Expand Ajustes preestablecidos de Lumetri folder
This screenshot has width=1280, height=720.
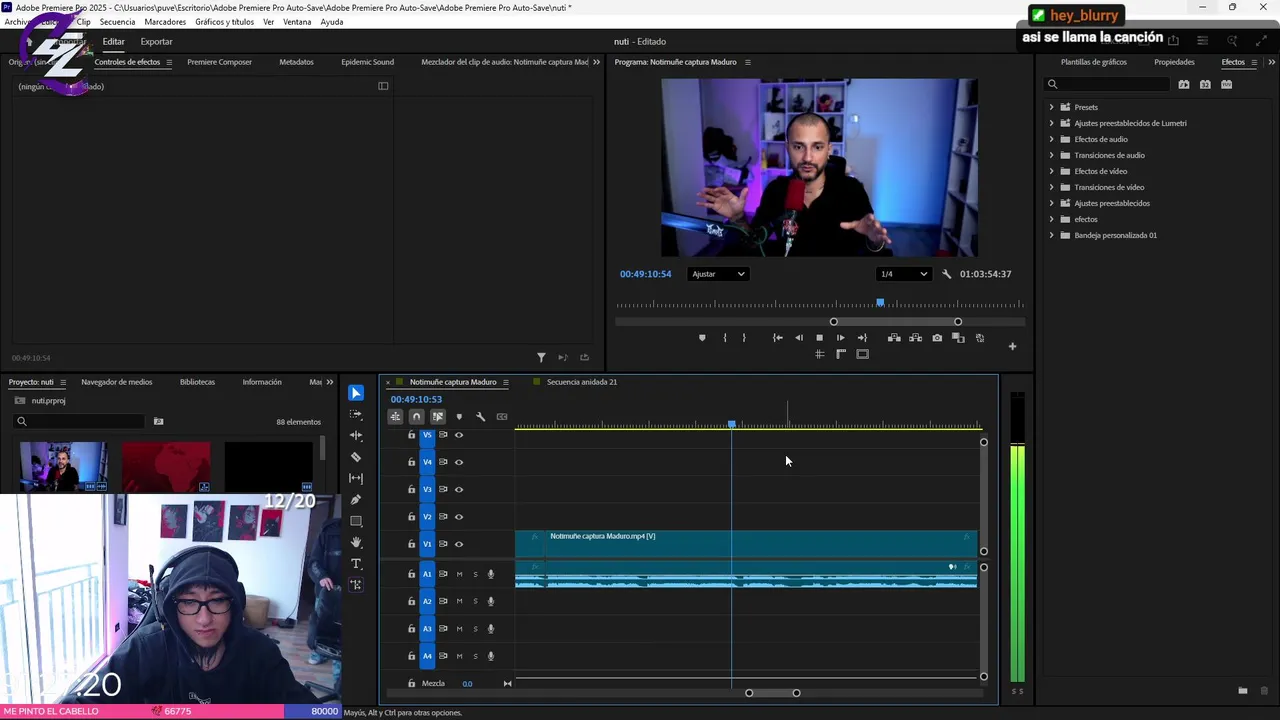[1051, 123]
